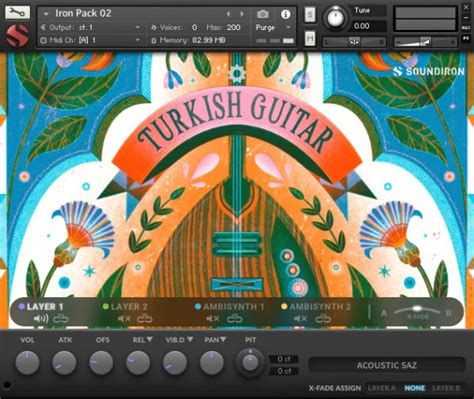
Task: Mute the instrument with M button
Action: pos(310,39)
